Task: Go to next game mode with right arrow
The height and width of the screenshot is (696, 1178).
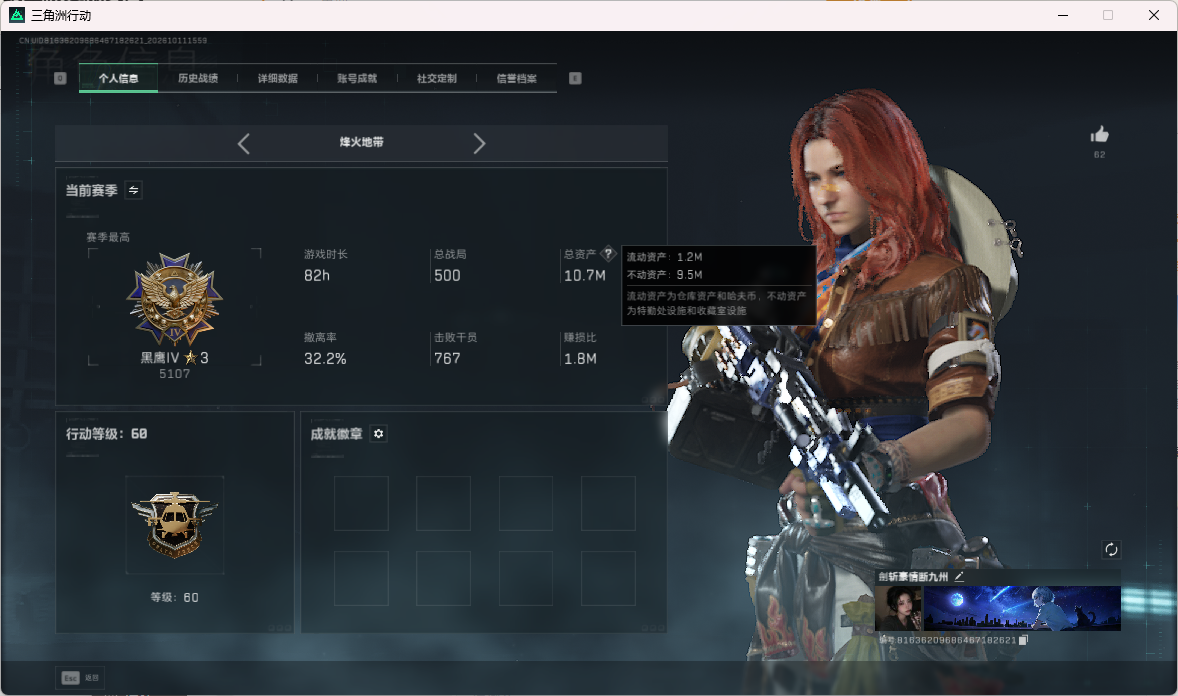Action: [x=479, y=144]
